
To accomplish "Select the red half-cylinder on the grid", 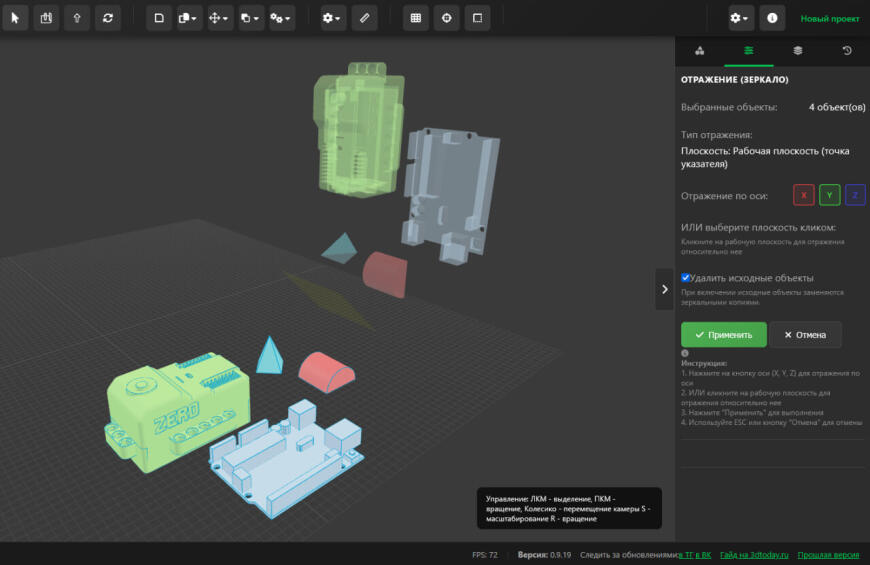I will pyautogui.click(x=326, y=372).
